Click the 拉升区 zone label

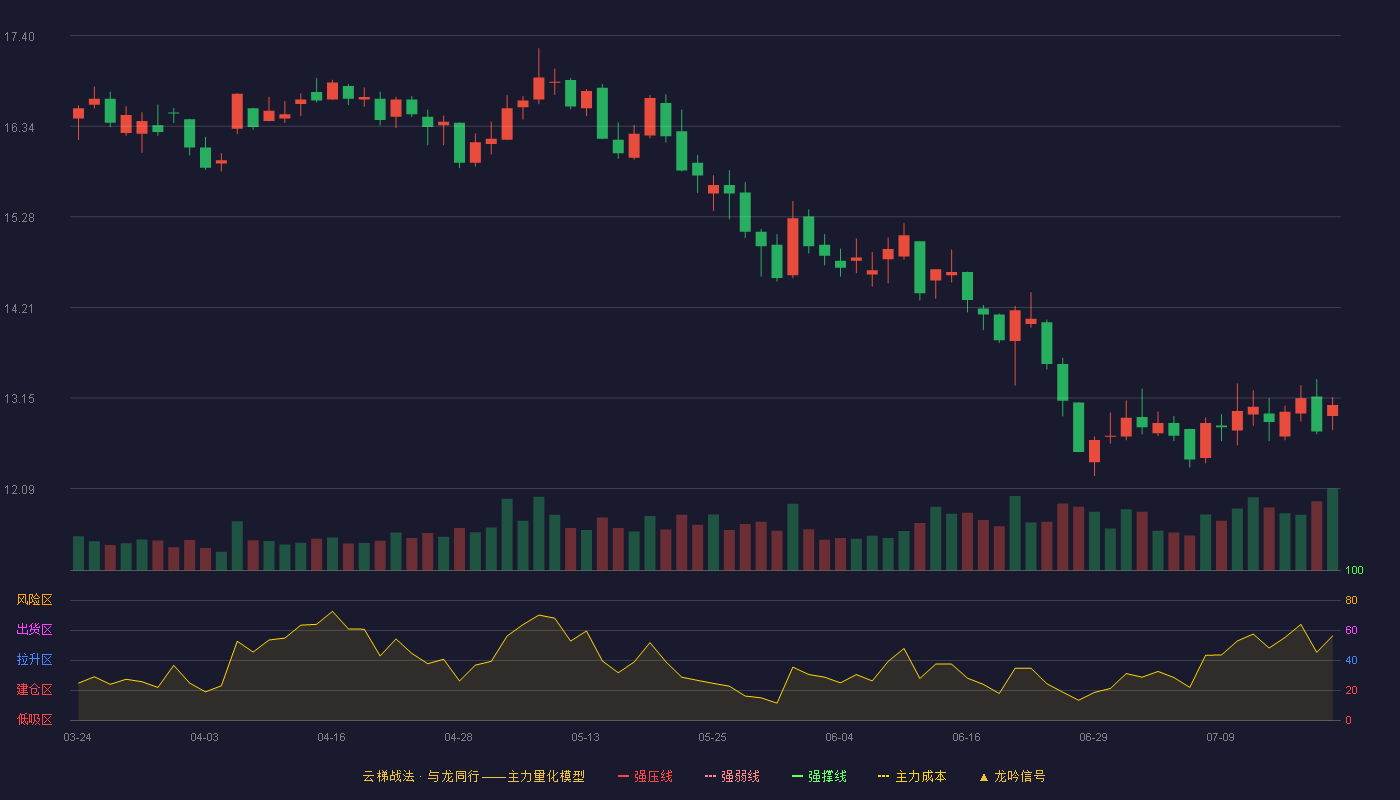(34, 660)
